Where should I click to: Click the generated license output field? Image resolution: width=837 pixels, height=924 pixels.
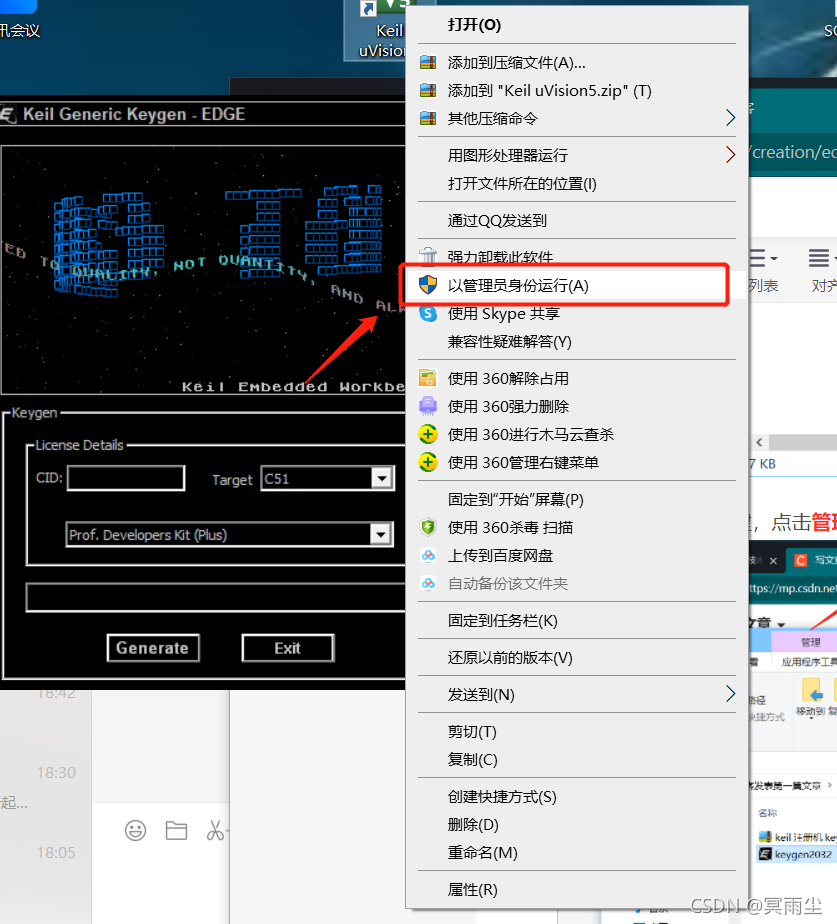216,598
